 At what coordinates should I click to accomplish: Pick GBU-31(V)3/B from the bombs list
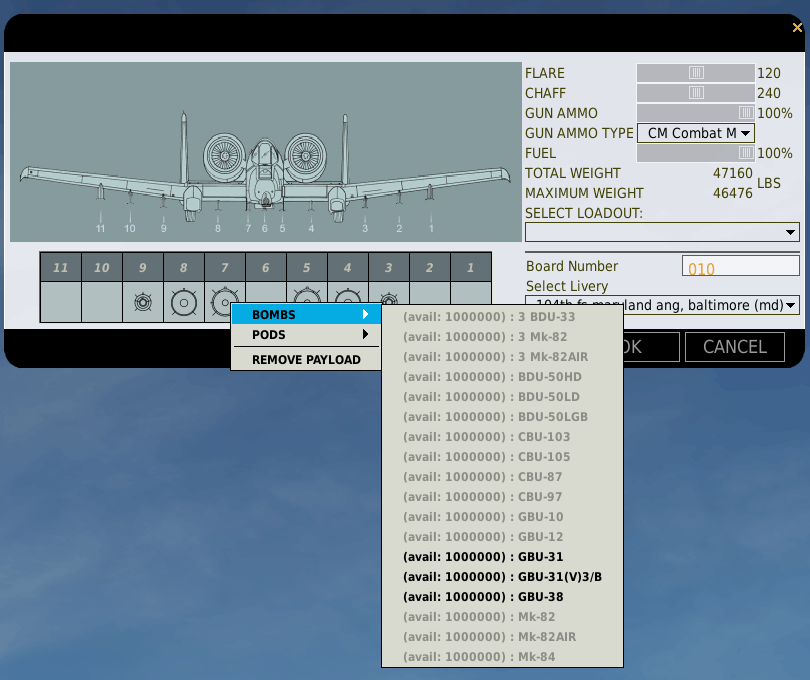pyautogui.click(x=502, y=577)
